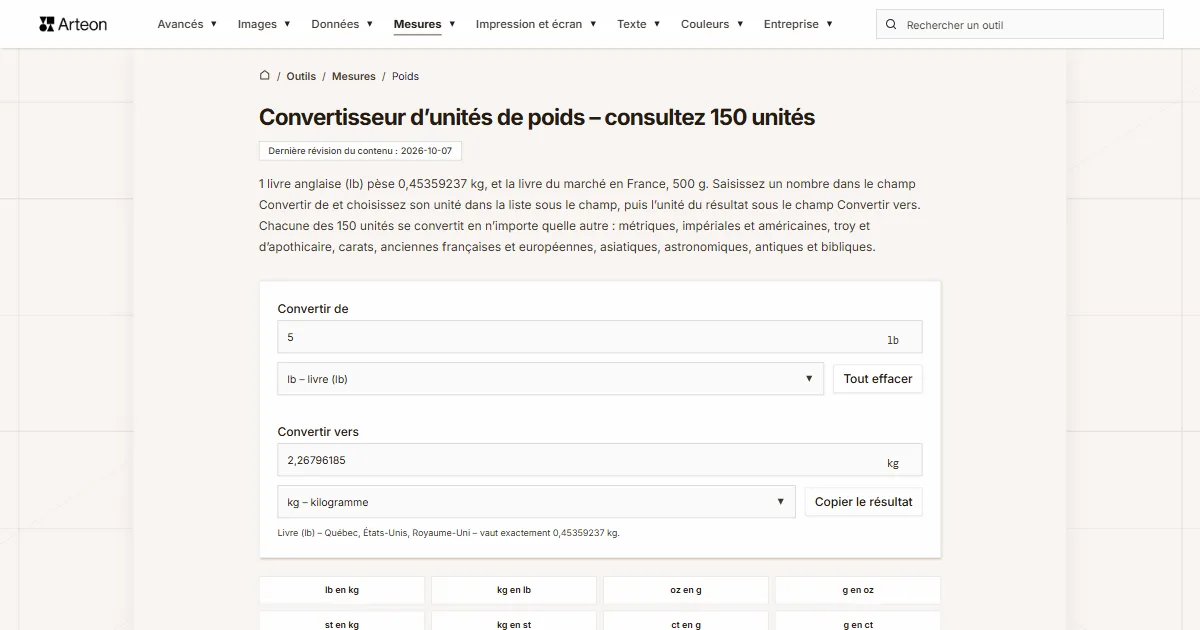
Task: Go to Mesures breadcrumb link
Action: [354, 76]
